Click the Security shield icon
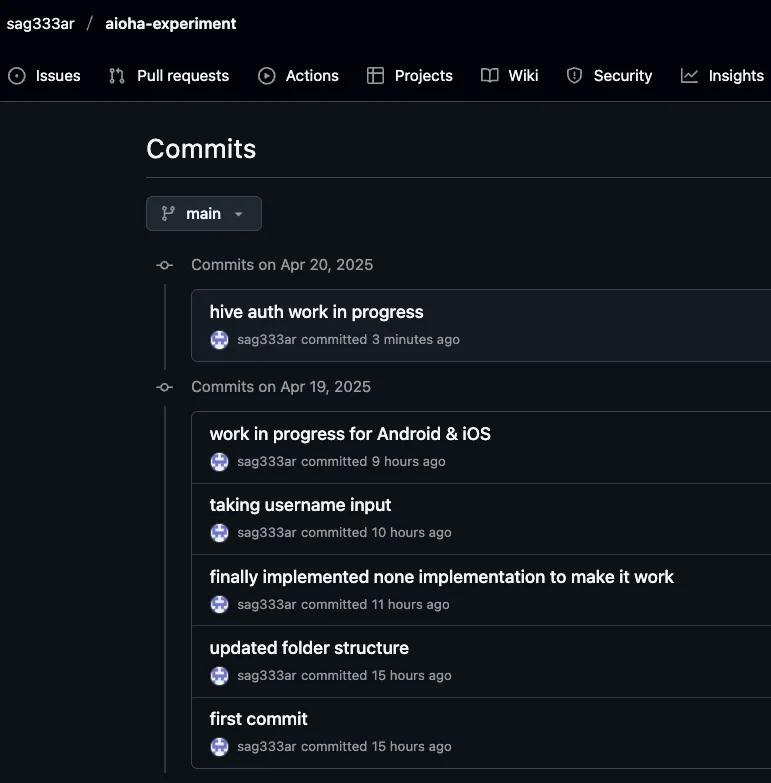Viewport: 771px width, 783px height. 574,76
